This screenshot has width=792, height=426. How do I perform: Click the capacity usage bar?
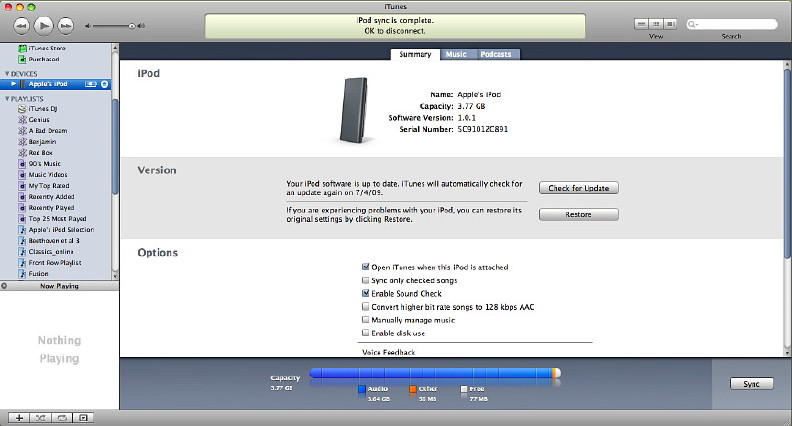click(x=435, y=373)
